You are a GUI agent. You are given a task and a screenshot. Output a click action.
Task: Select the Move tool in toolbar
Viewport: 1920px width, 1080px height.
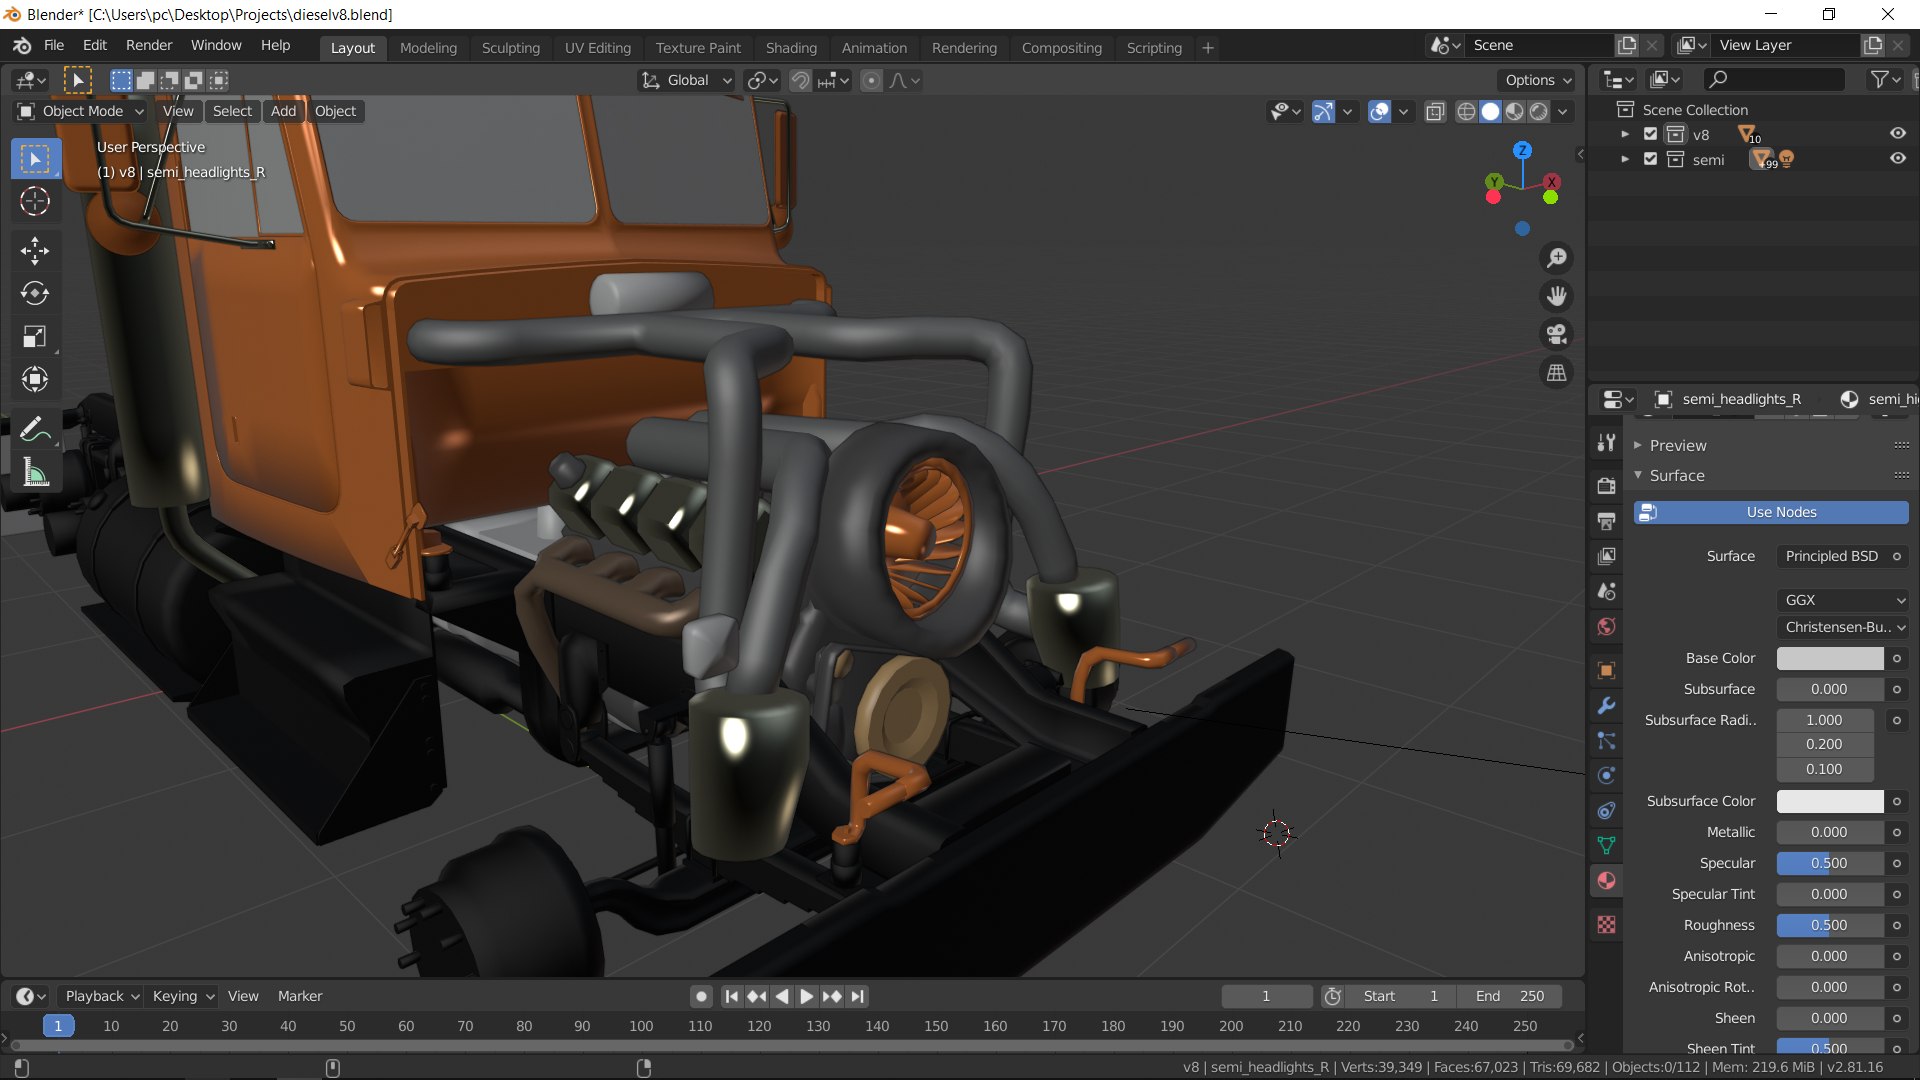tap(35, 250)
